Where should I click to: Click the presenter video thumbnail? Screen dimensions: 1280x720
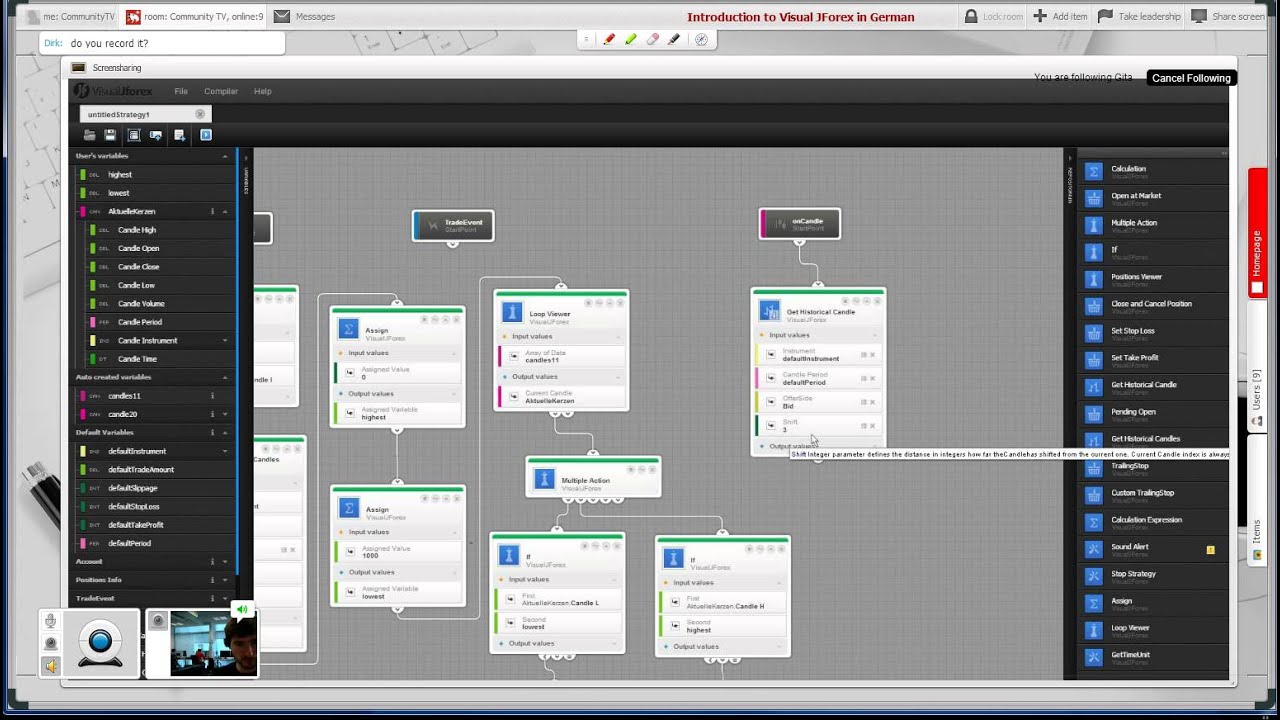[x=213, y=644]
